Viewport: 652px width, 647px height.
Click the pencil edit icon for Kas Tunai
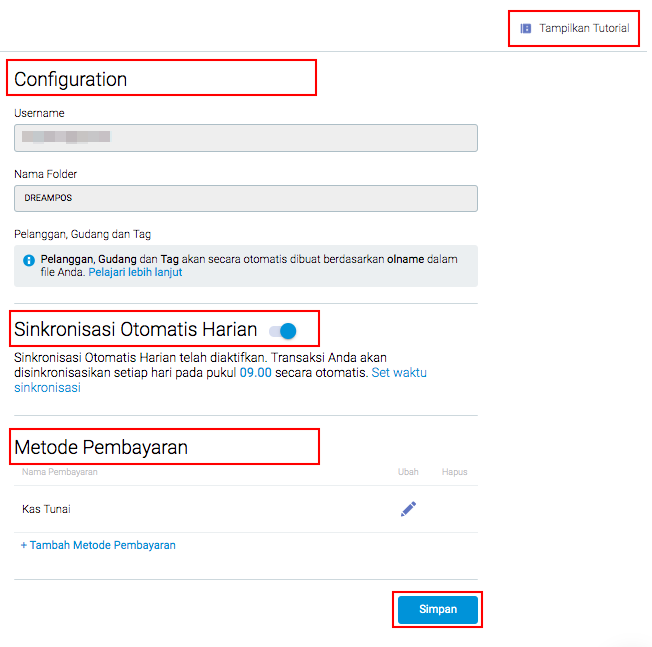[408, 509]
